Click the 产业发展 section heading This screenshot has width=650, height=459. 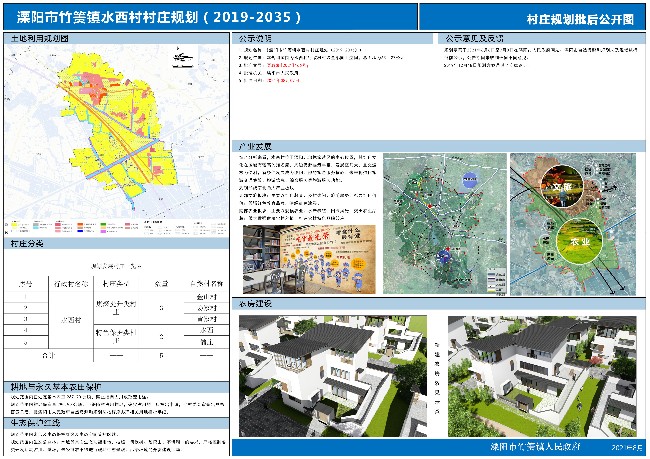tap(255, 146)
